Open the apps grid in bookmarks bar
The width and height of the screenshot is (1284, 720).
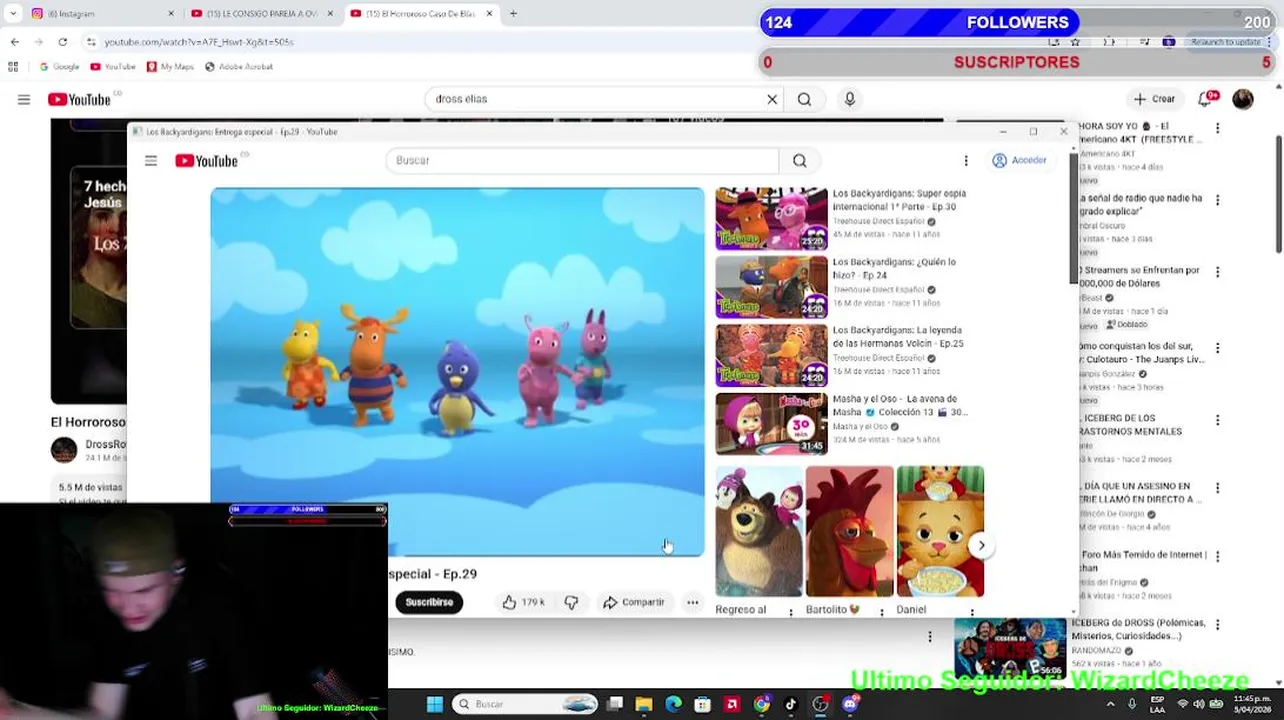pyautogui.click(x=13, y=67)
